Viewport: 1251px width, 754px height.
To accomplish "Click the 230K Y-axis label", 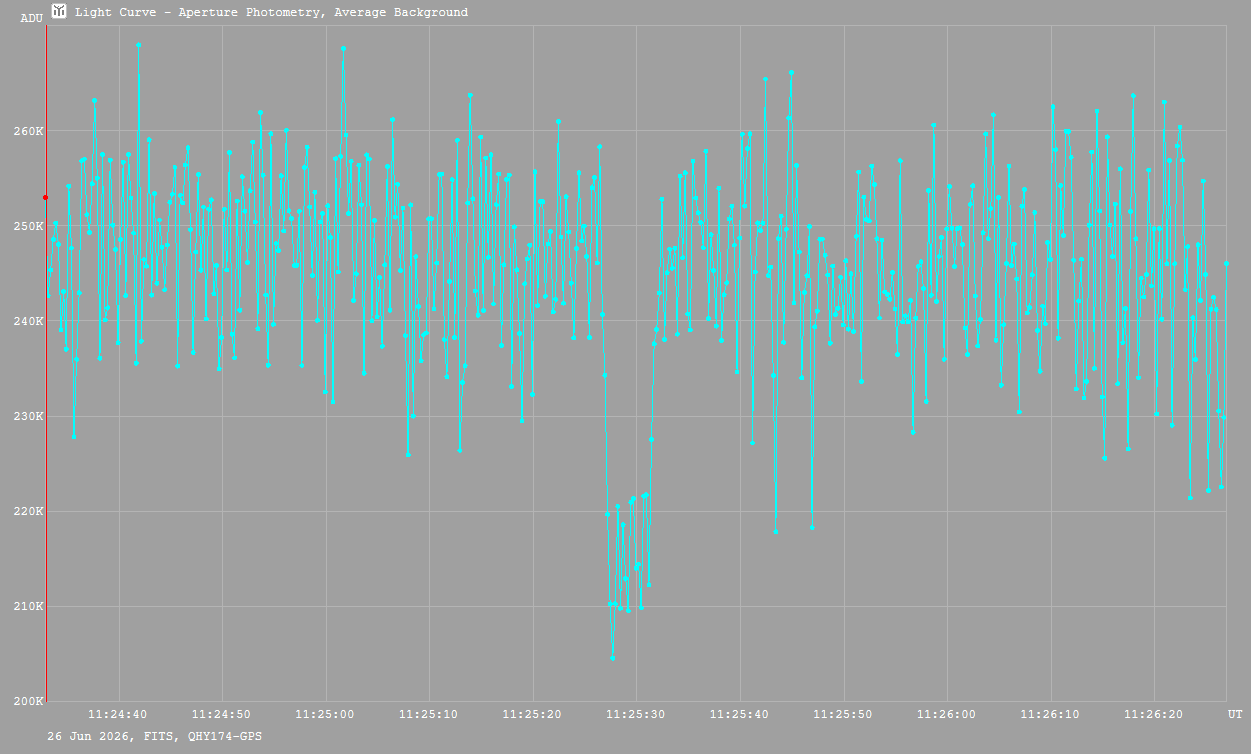I will point(29,416).
